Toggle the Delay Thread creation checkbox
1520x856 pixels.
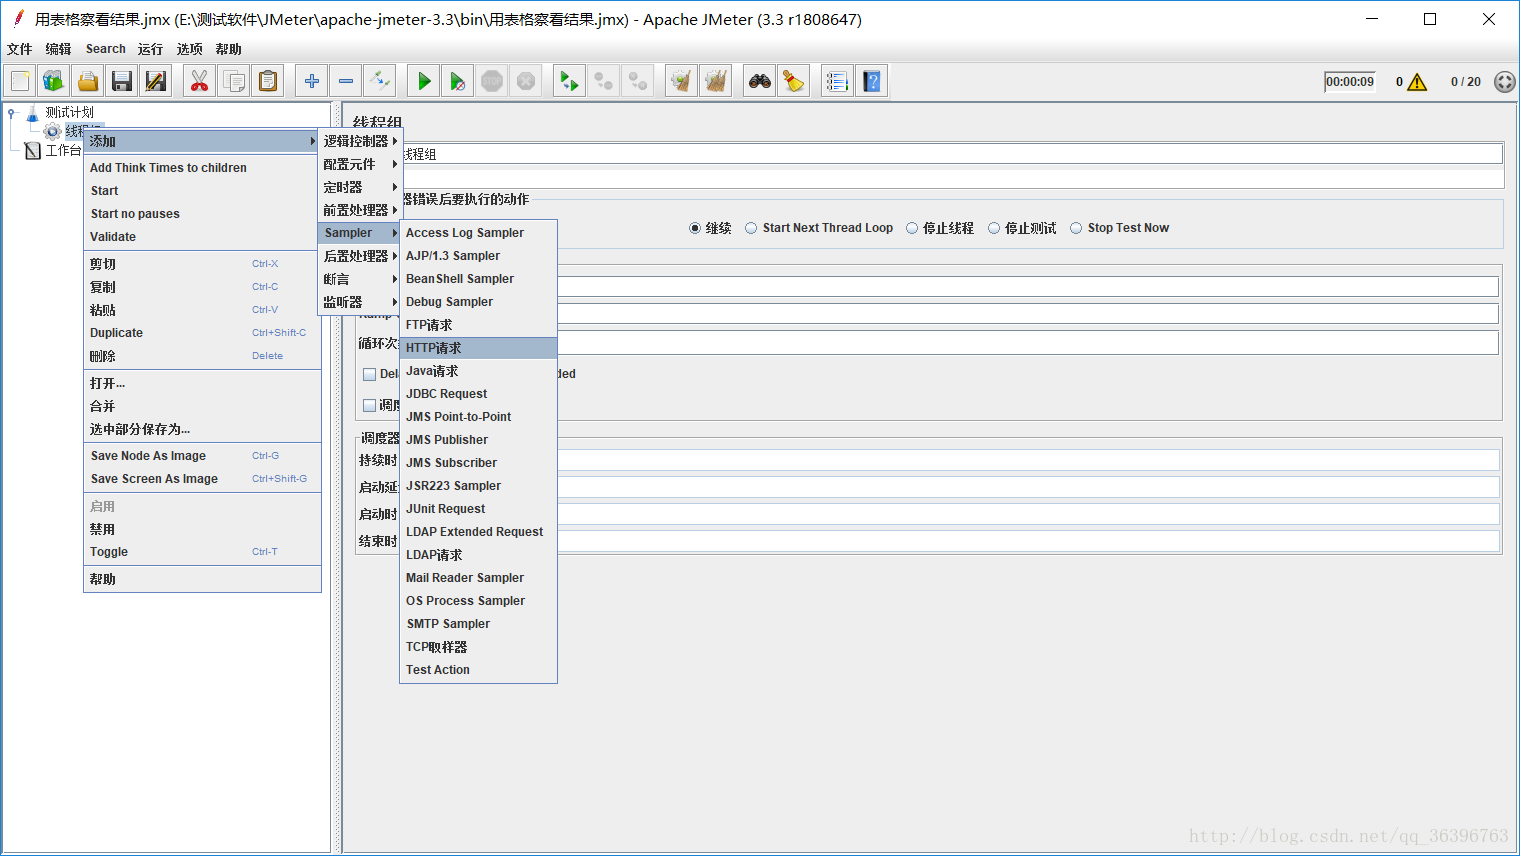[x=369, y=374]
